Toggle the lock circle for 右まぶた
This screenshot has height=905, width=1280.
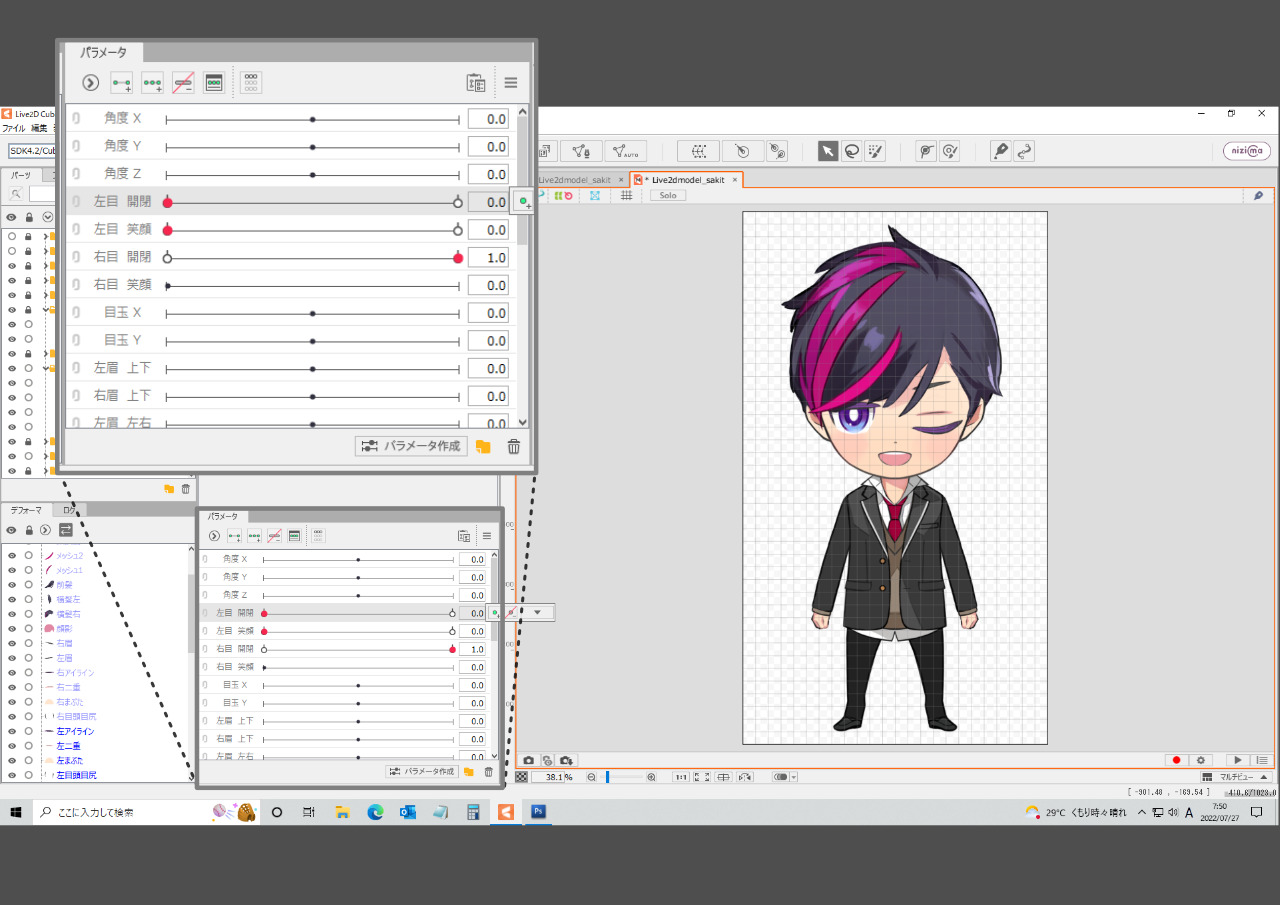pyautogui.click(x=29, y=701)
